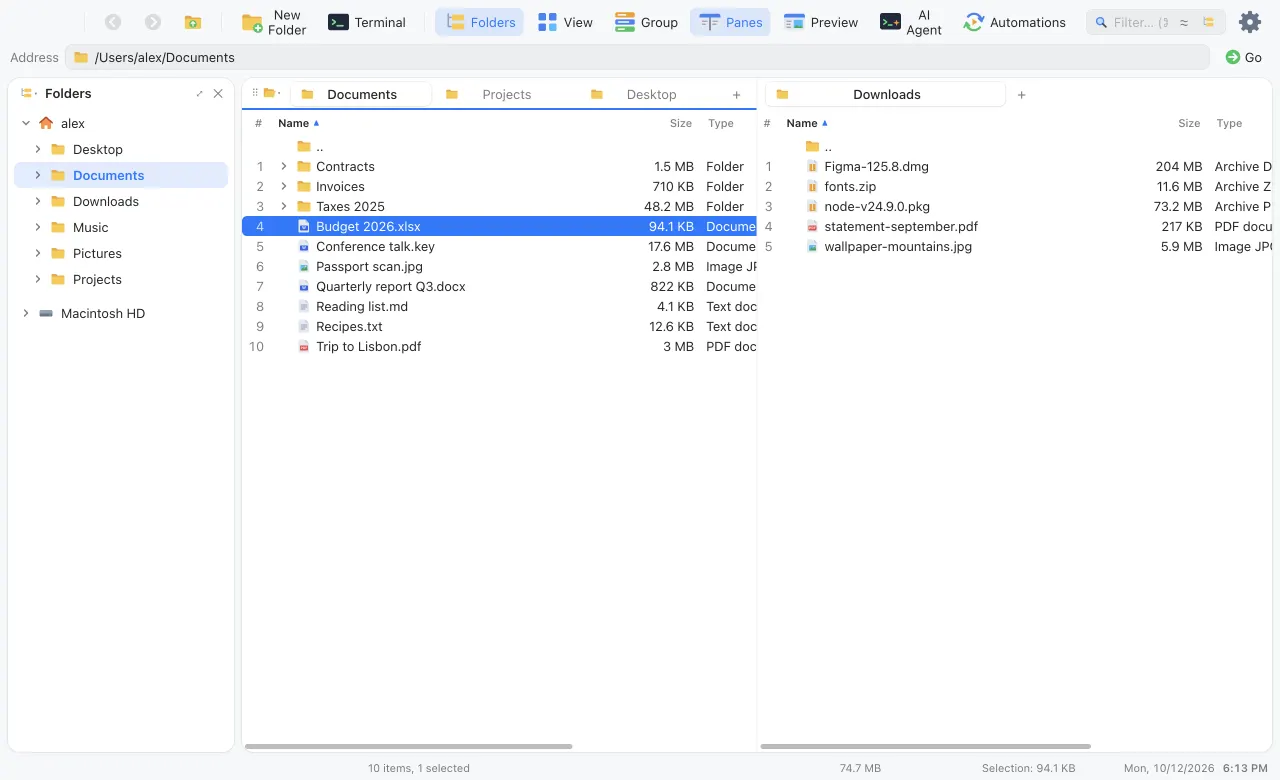Open the View options

tap(565, 22)
